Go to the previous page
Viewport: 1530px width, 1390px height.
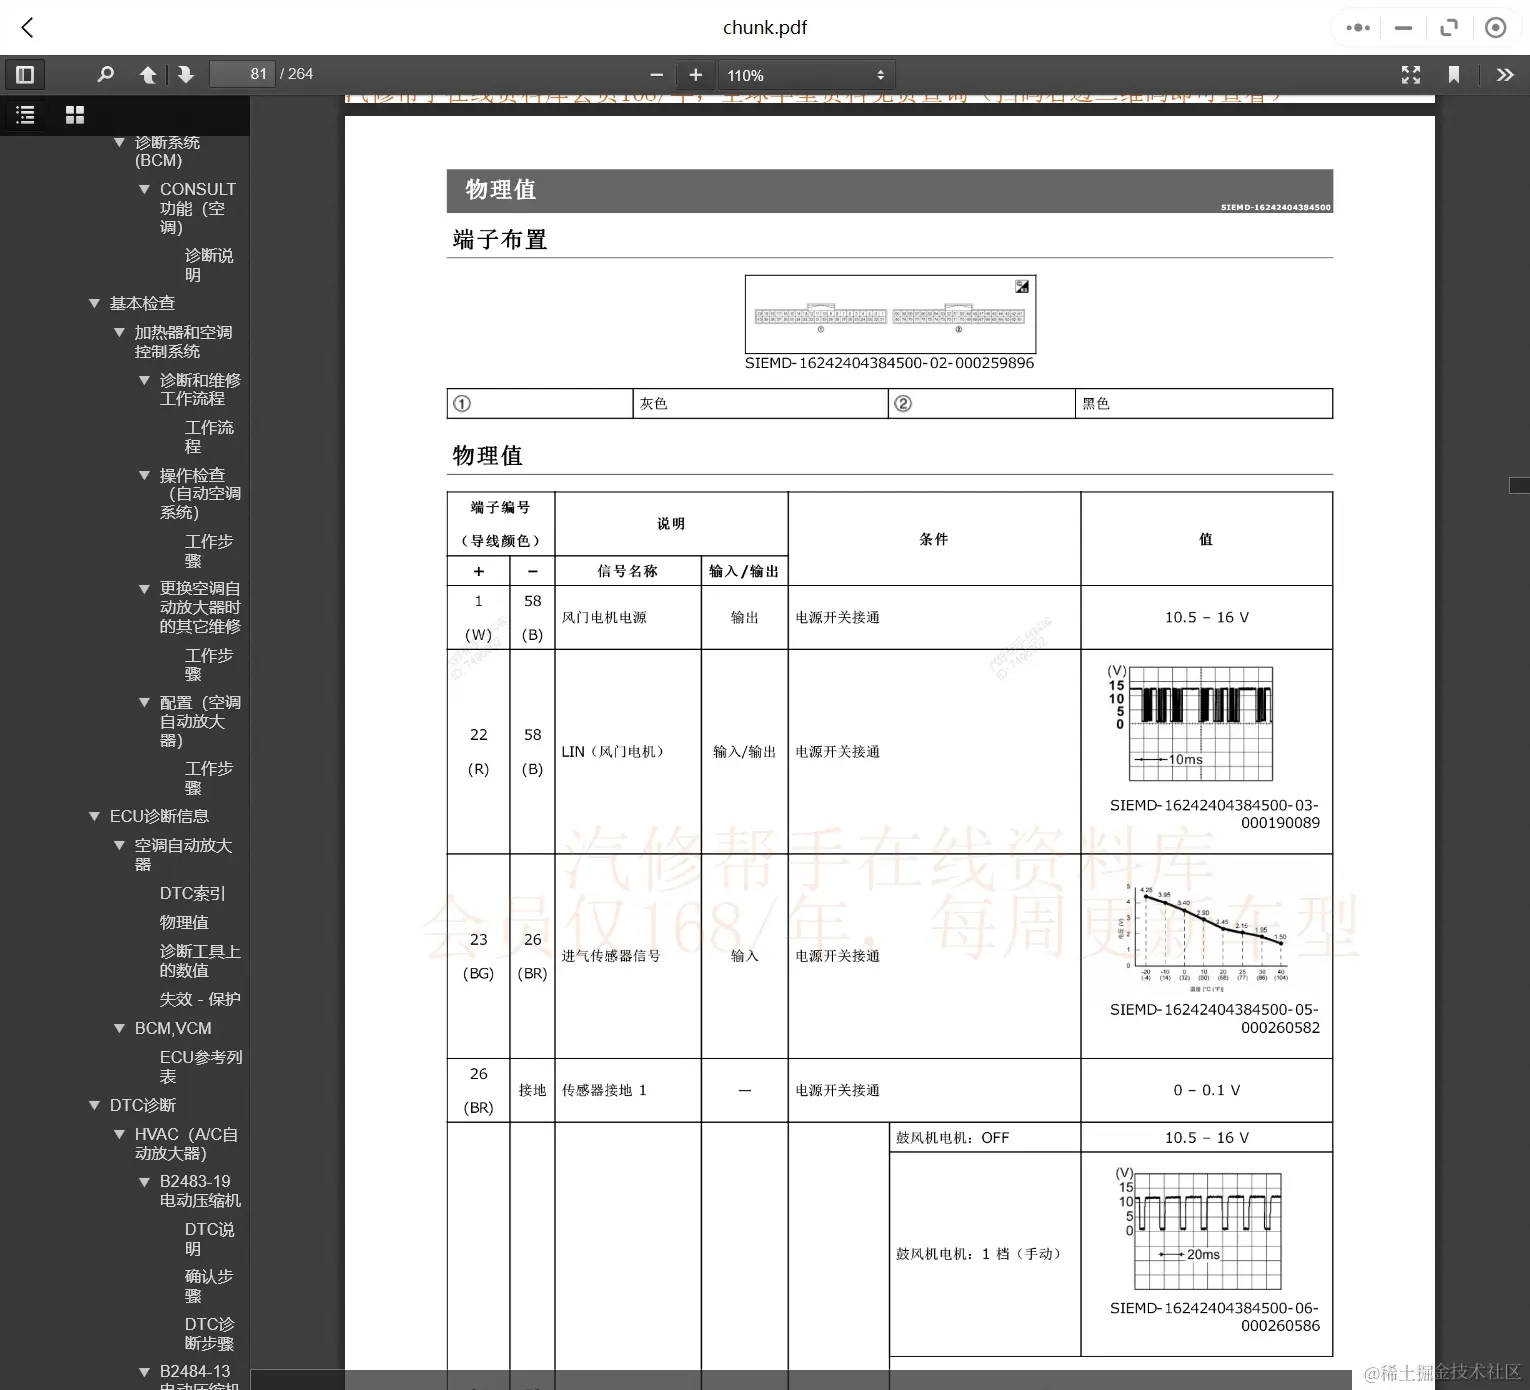pyautogui.click(x=147, y=74)
